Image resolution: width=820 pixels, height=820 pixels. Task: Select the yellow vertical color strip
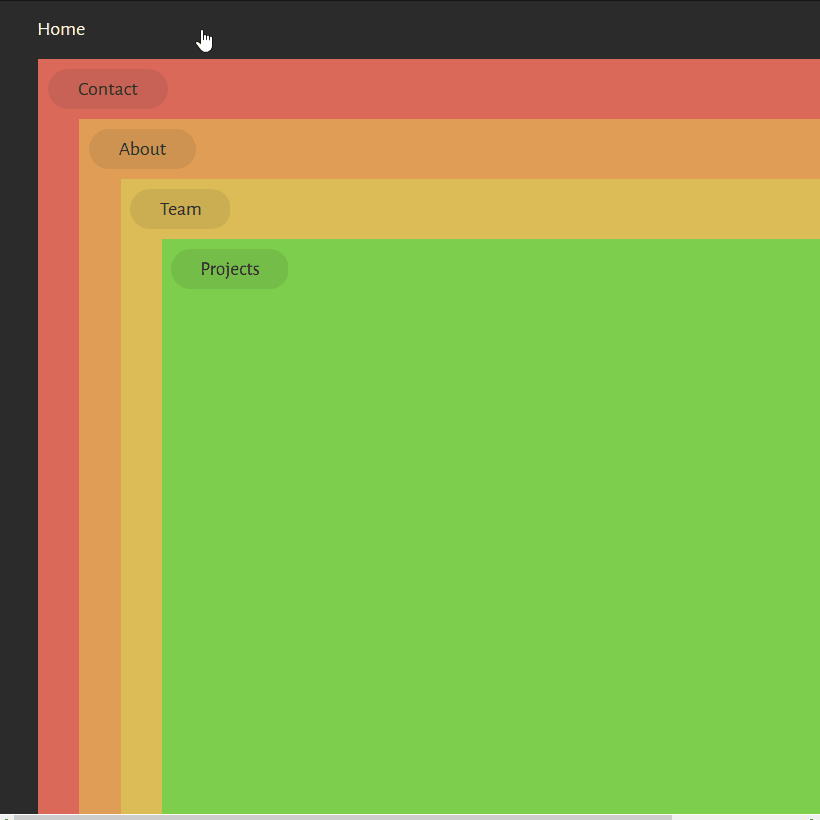point(140,500)
